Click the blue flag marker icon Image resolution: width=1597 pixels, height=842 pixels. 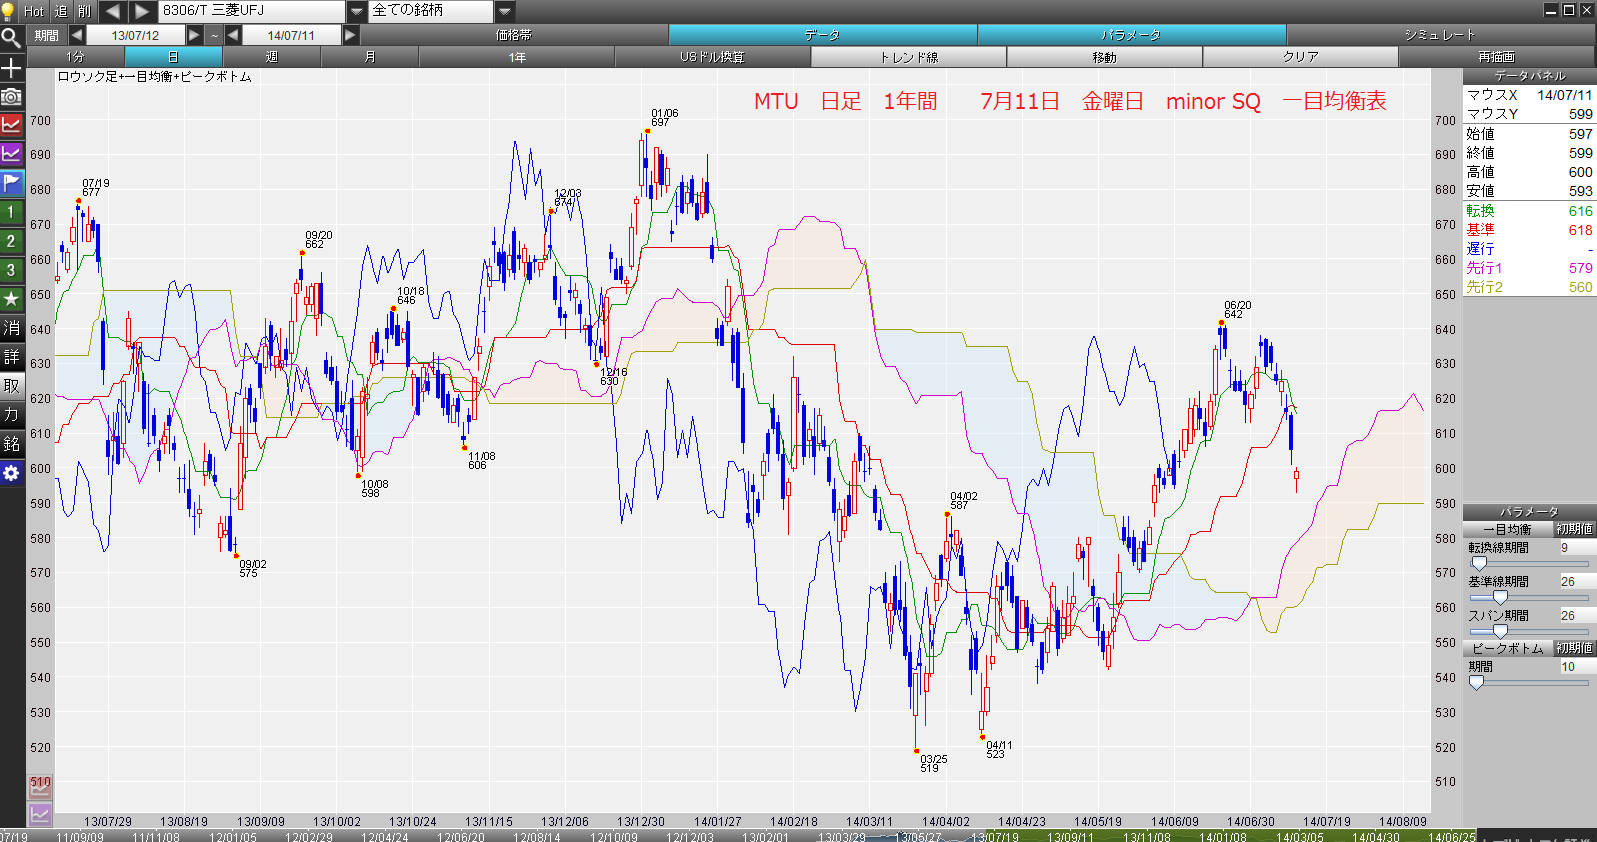tap(11, 183)
